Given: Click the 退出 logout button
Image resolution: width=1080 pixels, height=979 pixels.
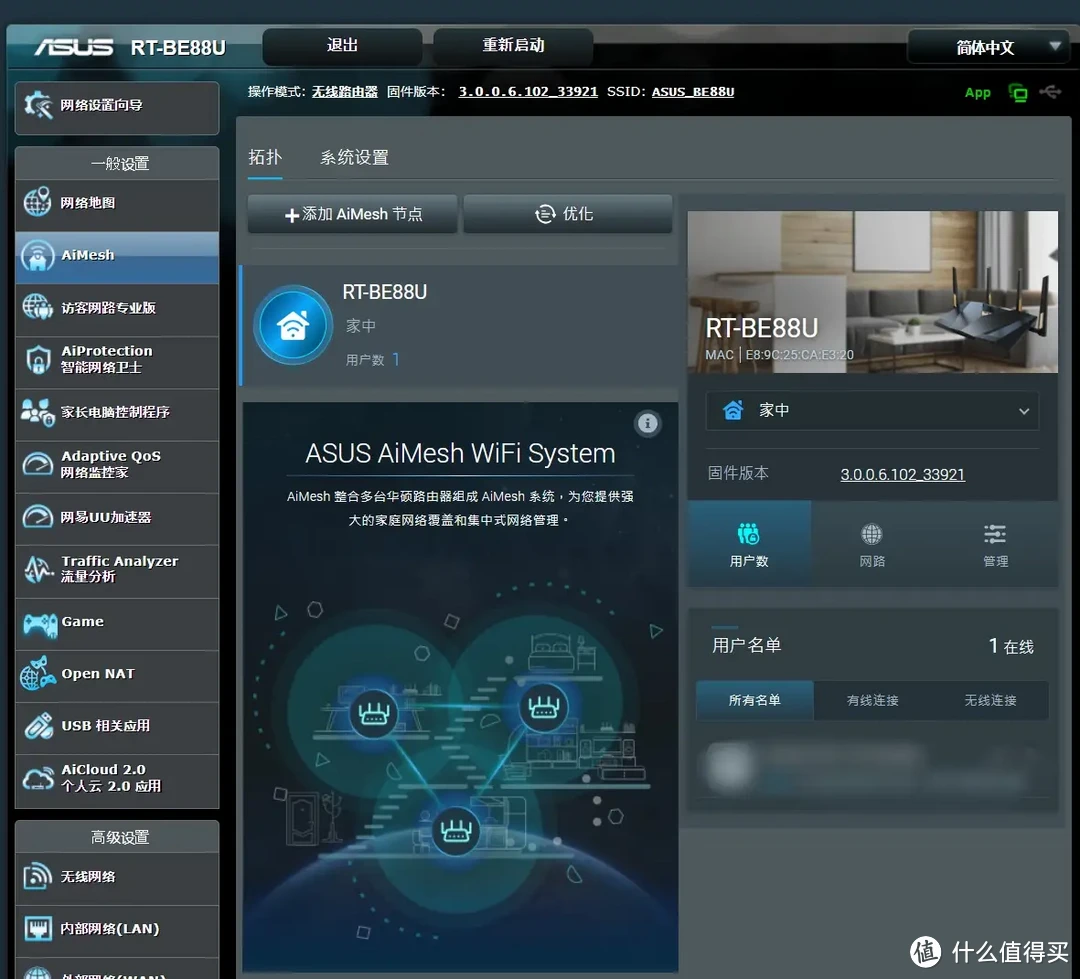Looking at the screenshot, I should 342,46.
